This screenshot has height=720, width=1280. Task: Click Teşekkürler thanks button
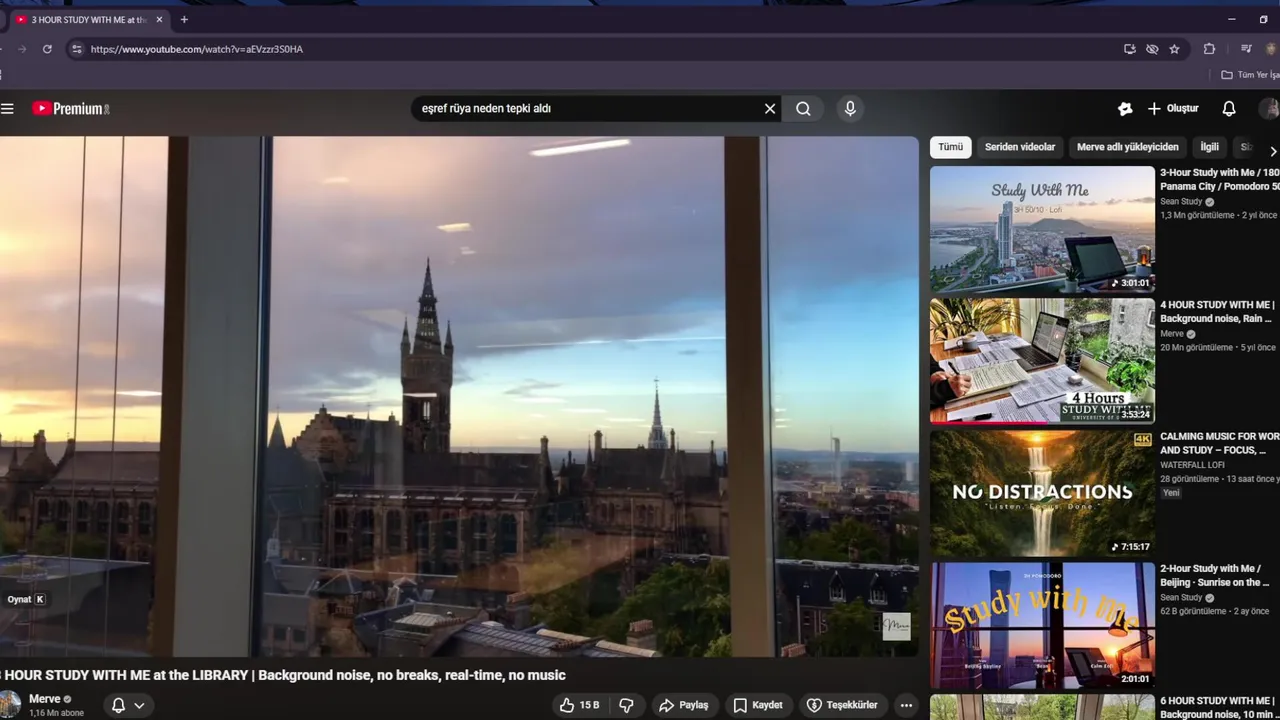pos(842,705)
